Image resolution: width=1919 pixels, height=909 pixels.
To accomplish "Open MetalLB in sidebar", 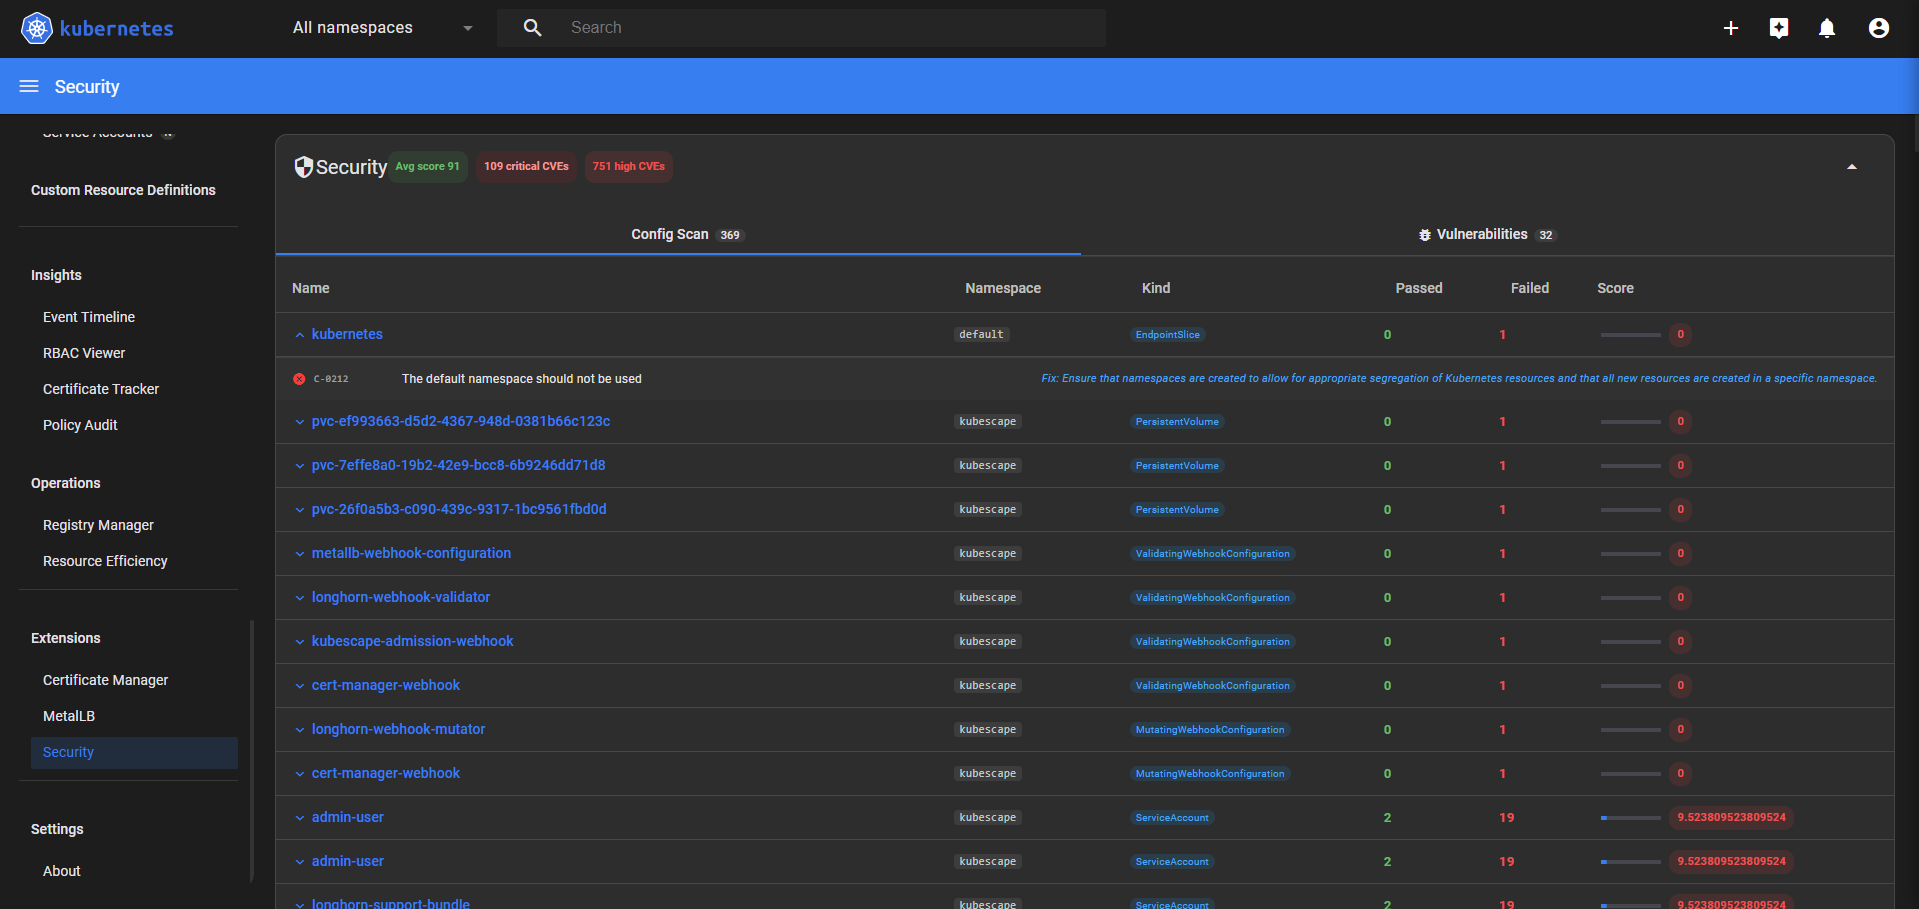I will click(x=69, y=716).
